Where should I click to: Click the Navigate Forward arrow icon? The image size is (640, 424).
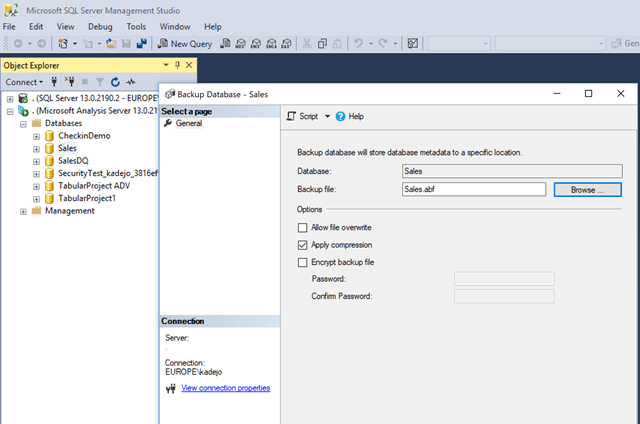pos(42,43)
